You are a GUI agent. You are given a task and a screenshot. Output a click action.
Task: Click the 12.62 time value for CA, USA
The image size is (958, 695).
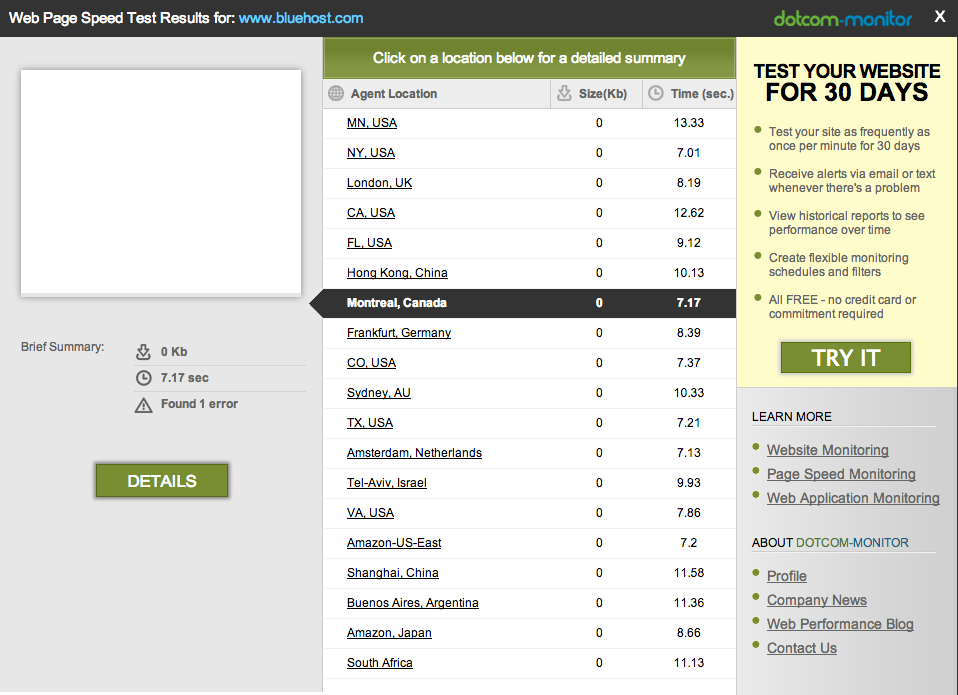point(689,213)
